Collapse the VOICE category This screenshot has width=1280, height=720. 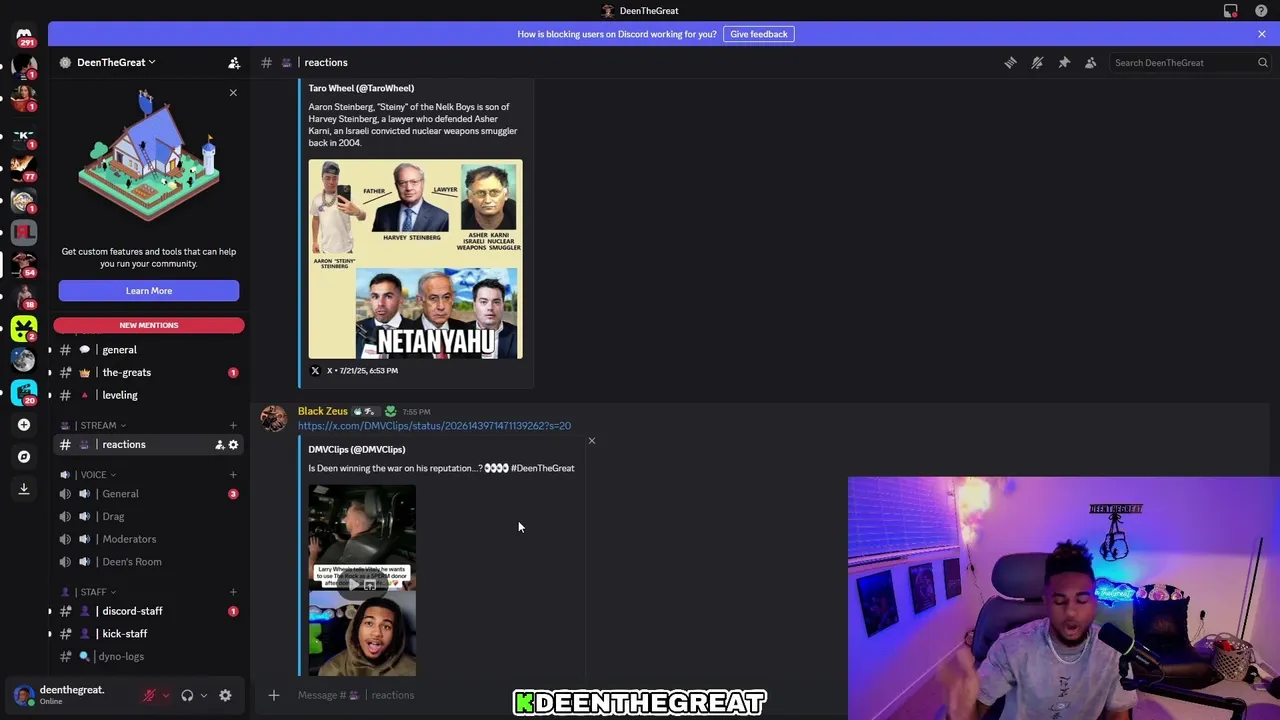point(94,475)
